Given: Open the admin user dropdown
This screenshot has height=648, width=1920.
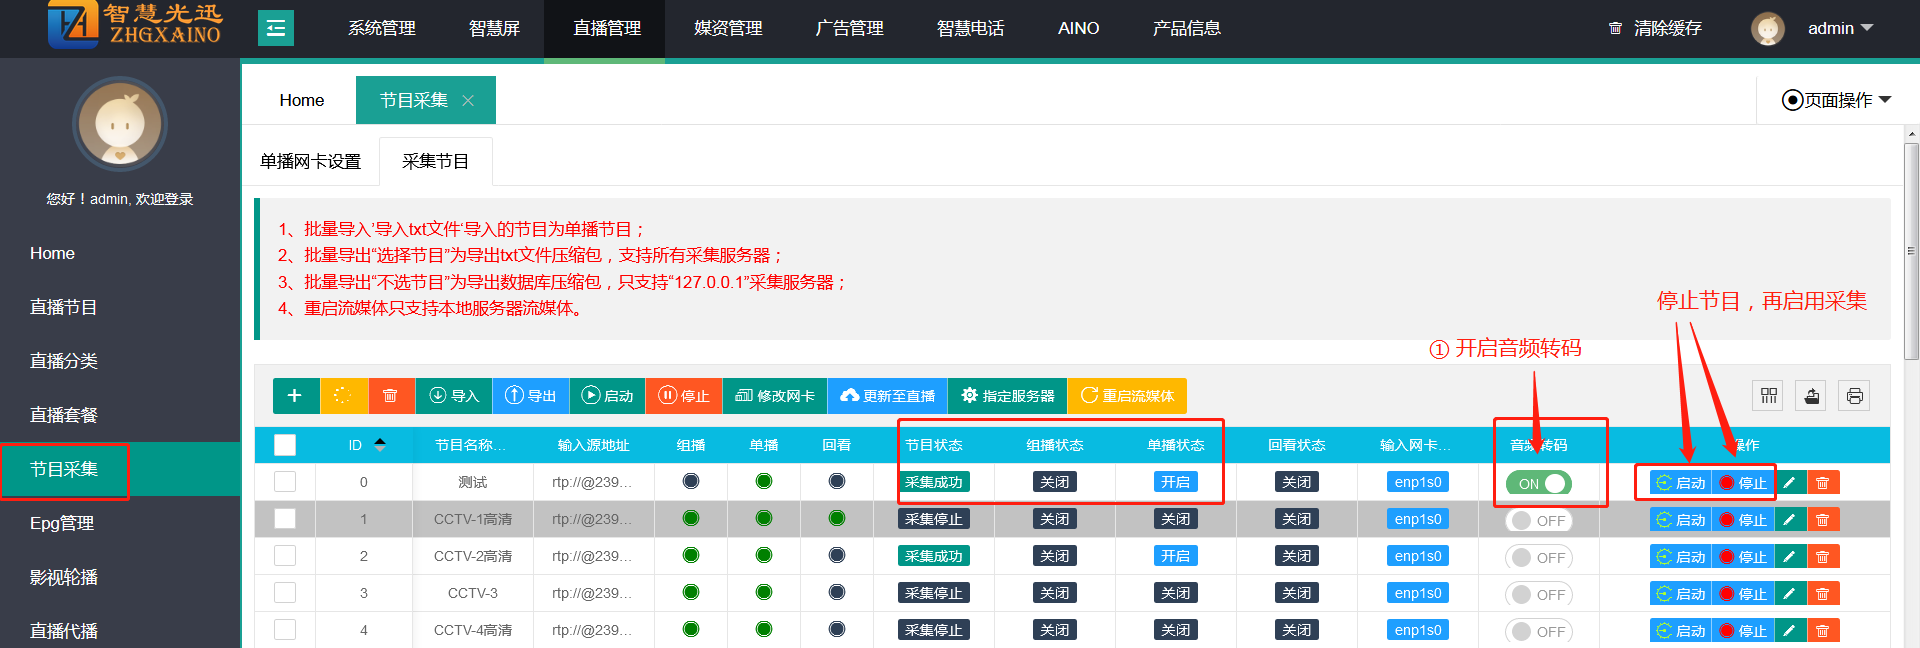Looking at the screenshot, I should pos(1838,28).
